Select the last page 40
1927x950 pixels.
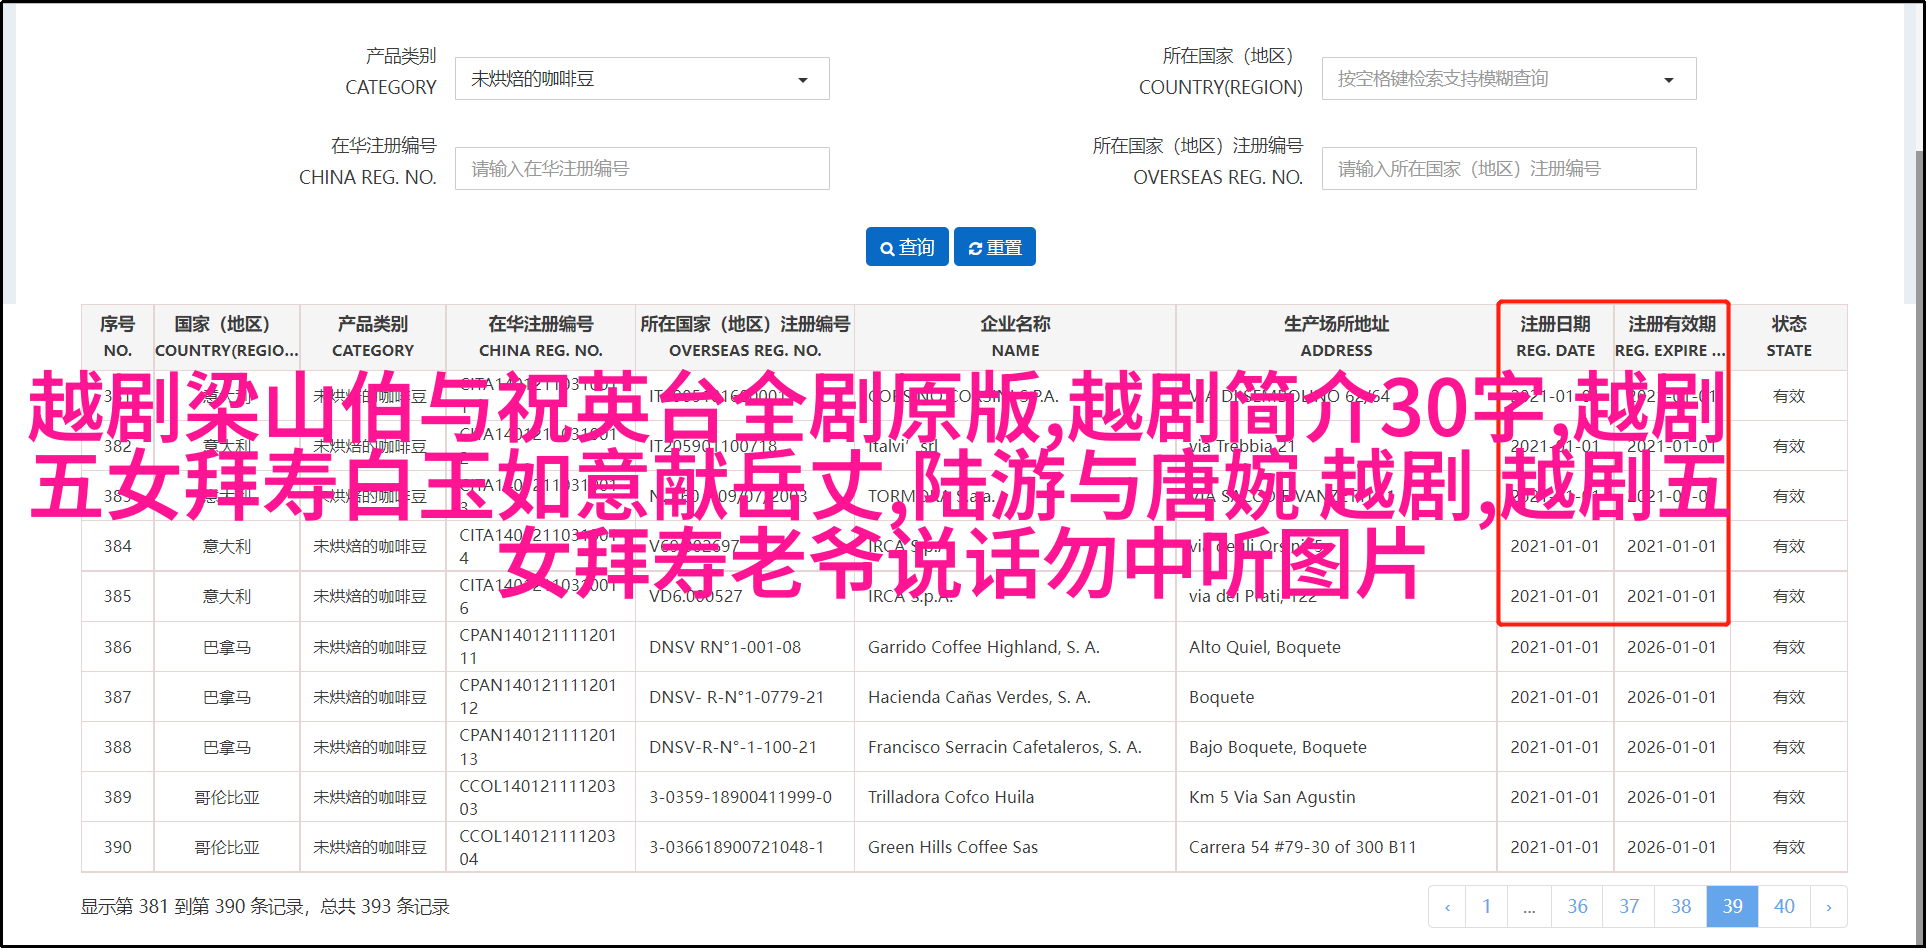point(1784,907)
